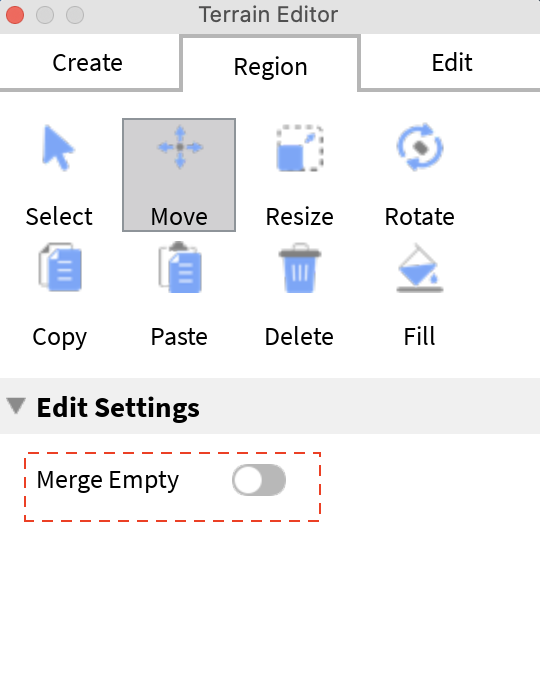Switch to the Edit tab

(x=451, y=63)
